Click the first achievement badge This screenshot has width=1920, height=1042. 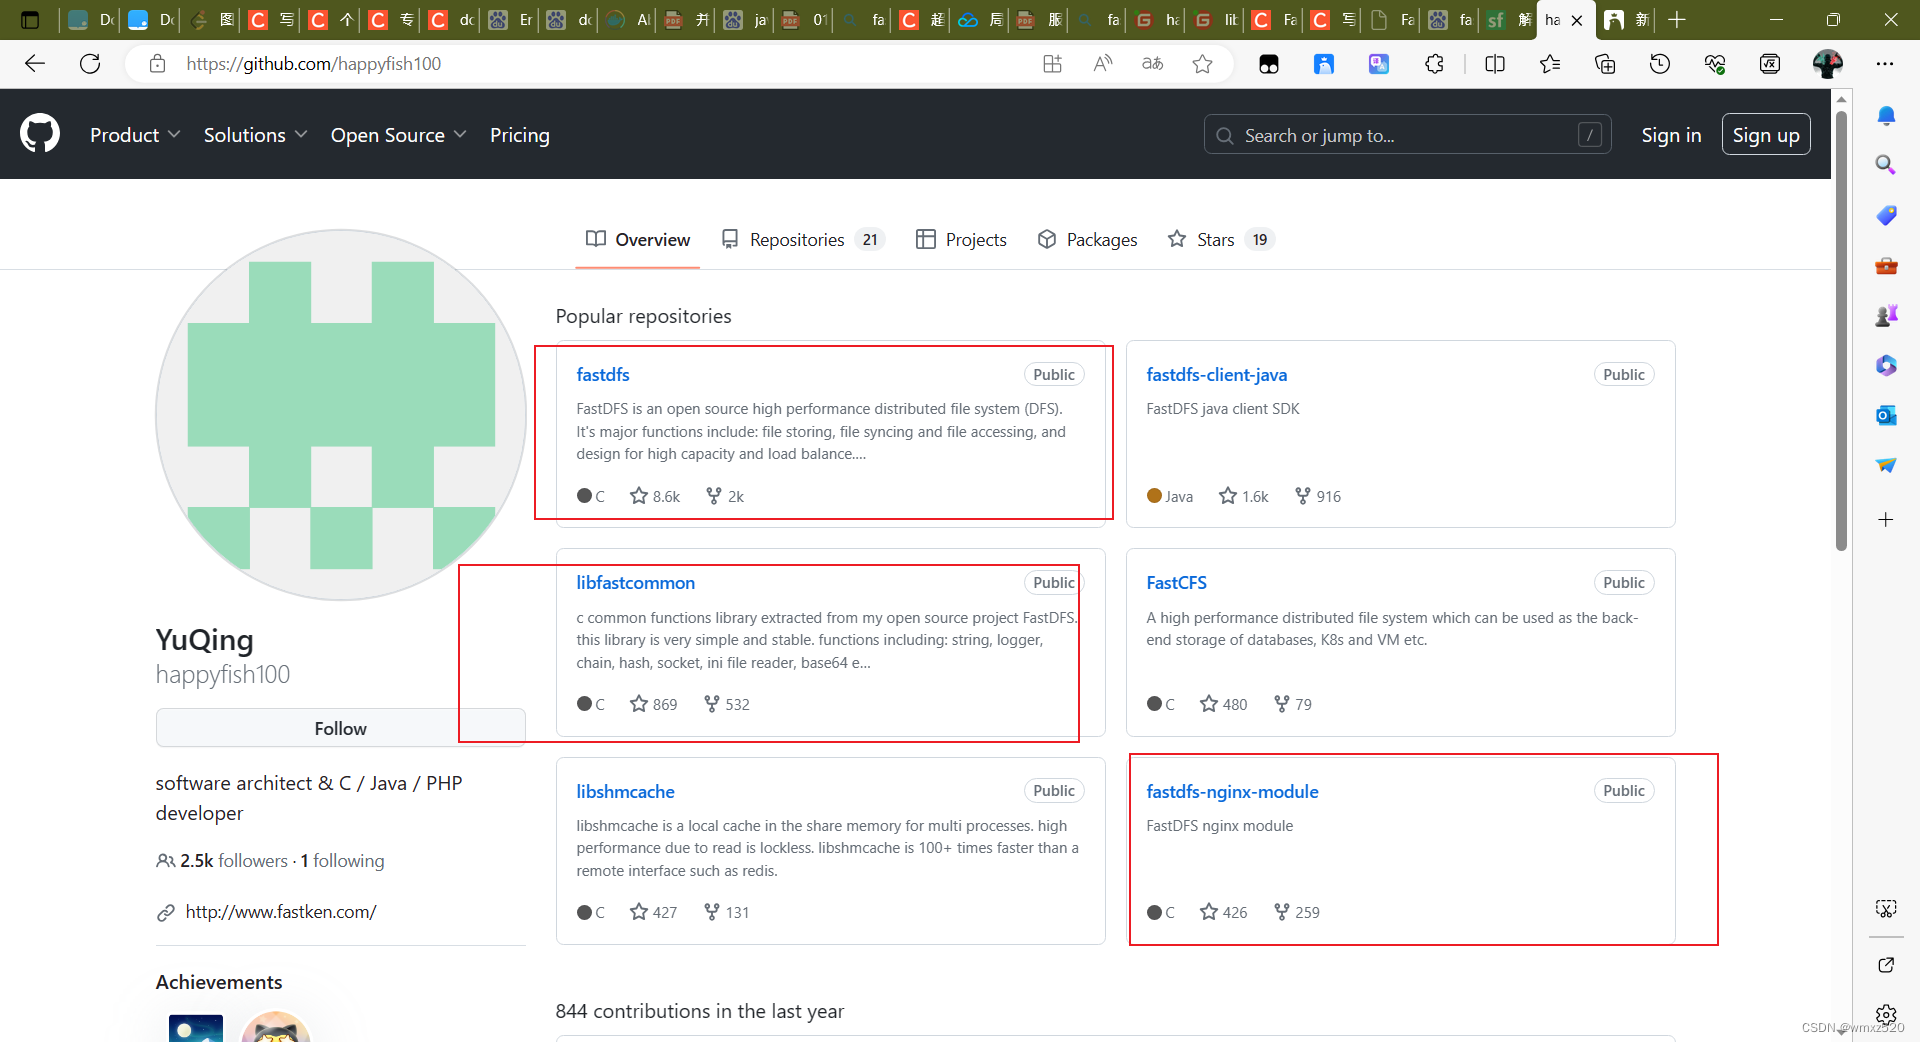(x=196, y=1028)
